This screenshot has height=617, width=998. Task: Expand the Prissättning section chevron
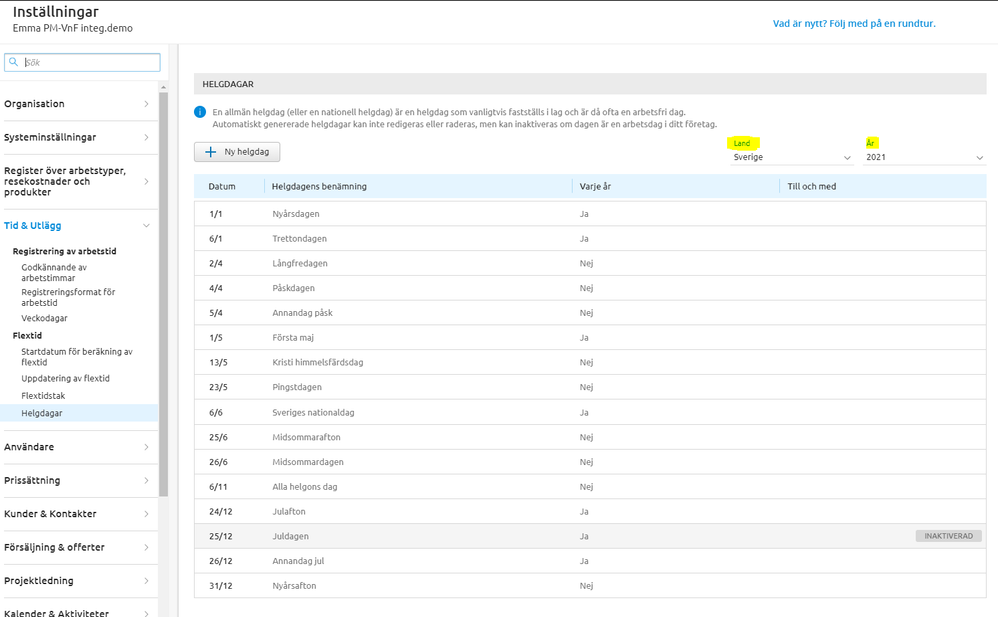tap(146, 481)
